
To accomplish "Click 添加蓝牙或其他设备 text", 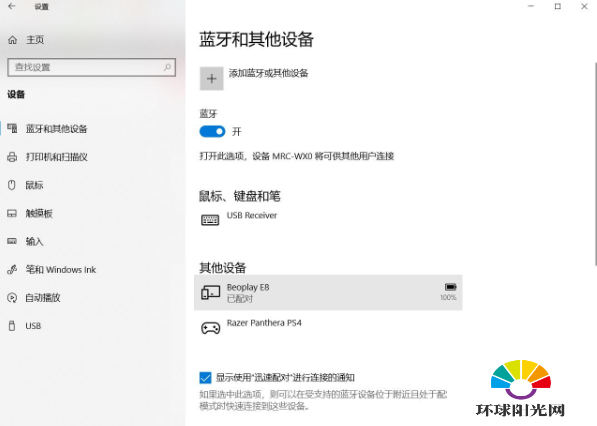I will 268,73.
